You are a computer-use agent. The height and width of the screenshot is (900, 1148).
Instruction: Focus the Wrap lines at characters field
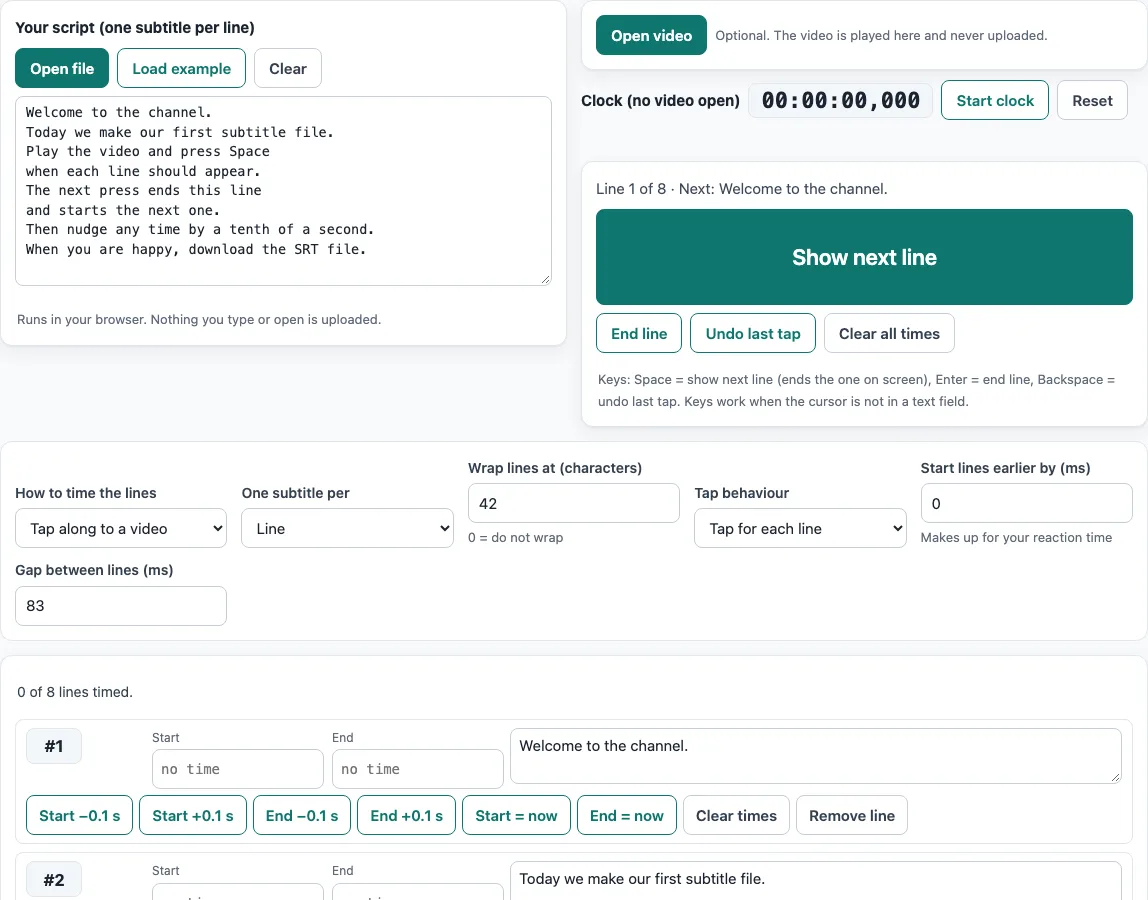pos(573,503)
